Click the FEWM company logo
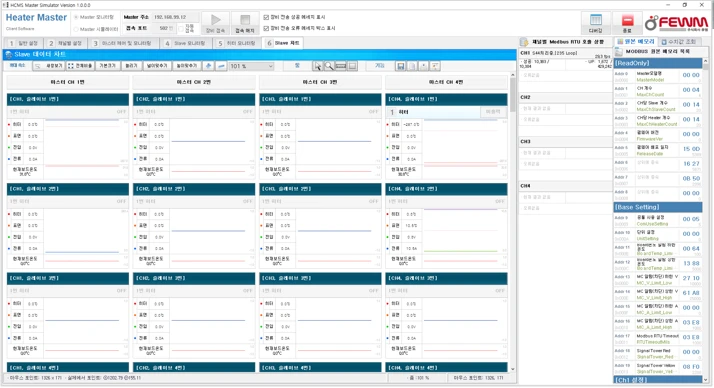The image size is (714, 388). [677, 22]
